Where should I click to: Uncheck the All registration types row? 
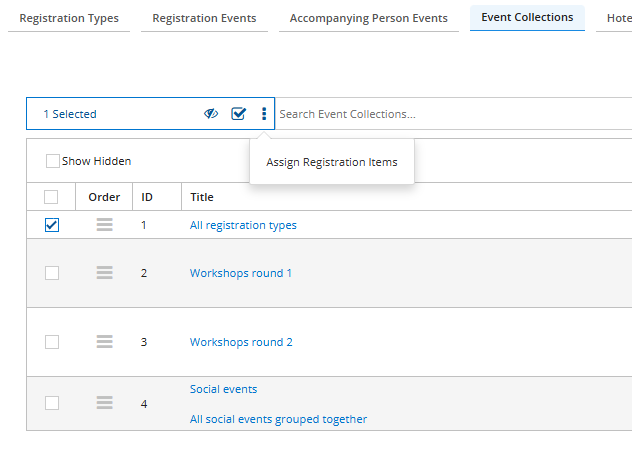[x=52, y=225]
